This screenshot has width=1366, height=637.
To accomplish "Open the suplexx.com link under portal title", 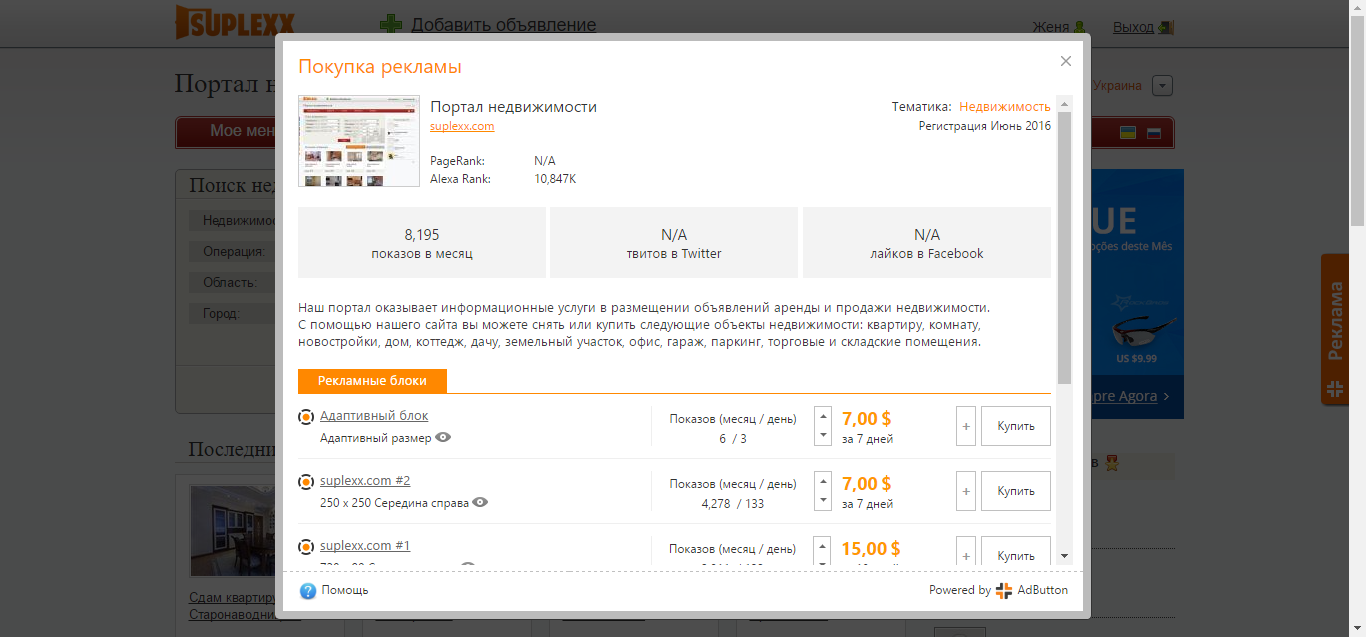I will coord(462,126).
